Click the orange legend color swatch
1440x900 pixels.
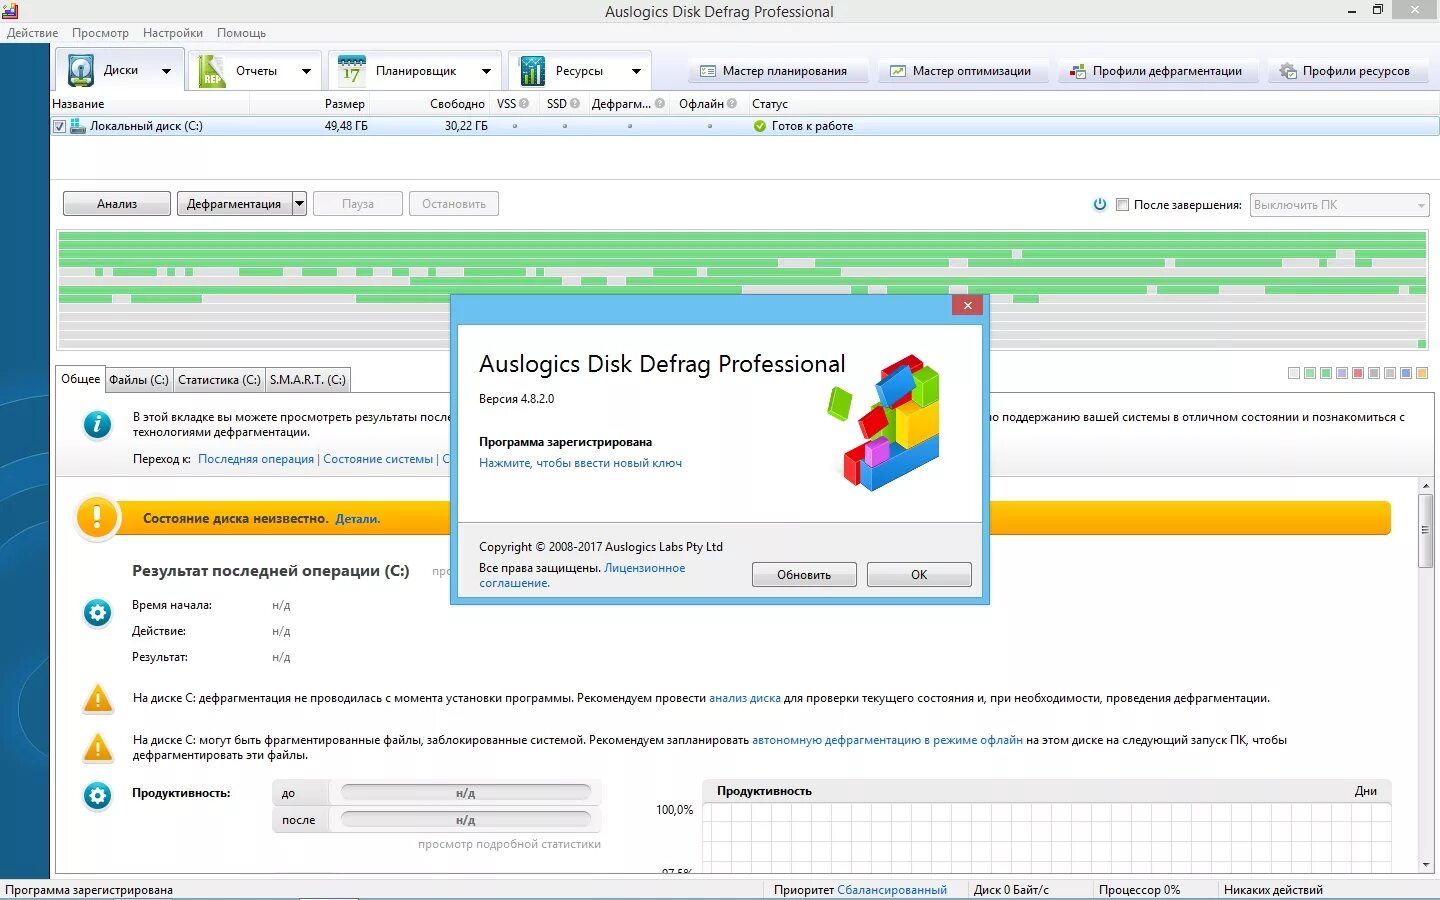coord(1422,373)
